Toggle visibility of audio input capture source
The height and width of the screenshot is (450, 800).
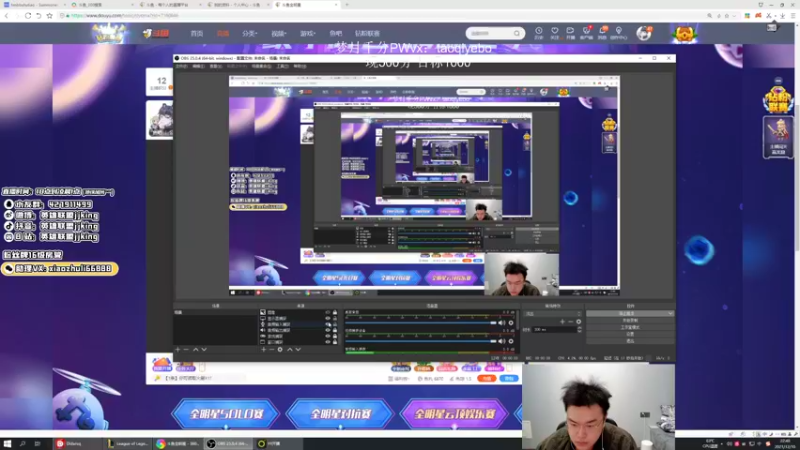(328, 324)
